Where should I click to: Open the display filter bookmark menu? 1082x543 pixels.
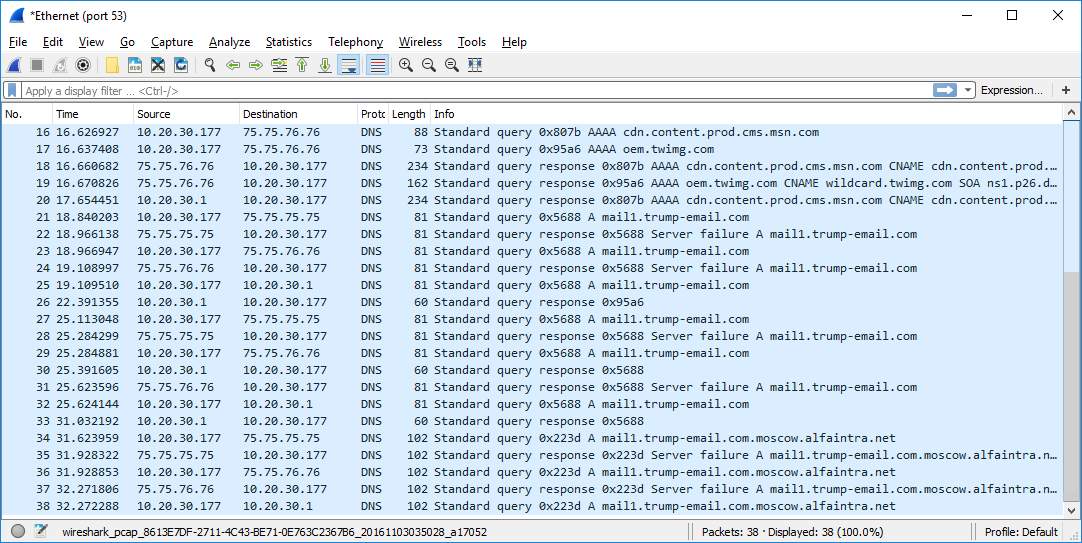tap(12, 90)
